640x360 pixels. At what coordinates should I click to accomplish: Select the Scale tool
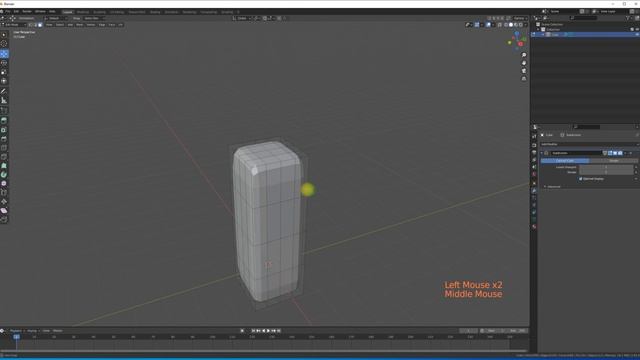pyautogui.click(x=4, y=72)
